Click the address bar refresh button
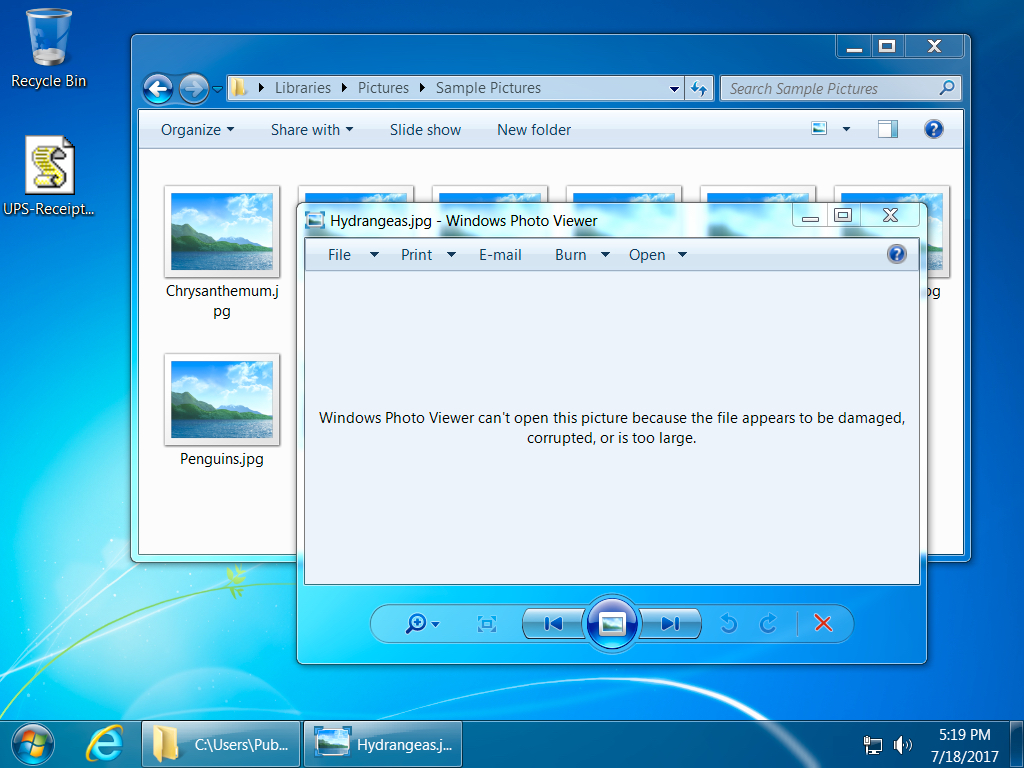The height and width of the screenshot is (768, 1024). tap(699, 88)
